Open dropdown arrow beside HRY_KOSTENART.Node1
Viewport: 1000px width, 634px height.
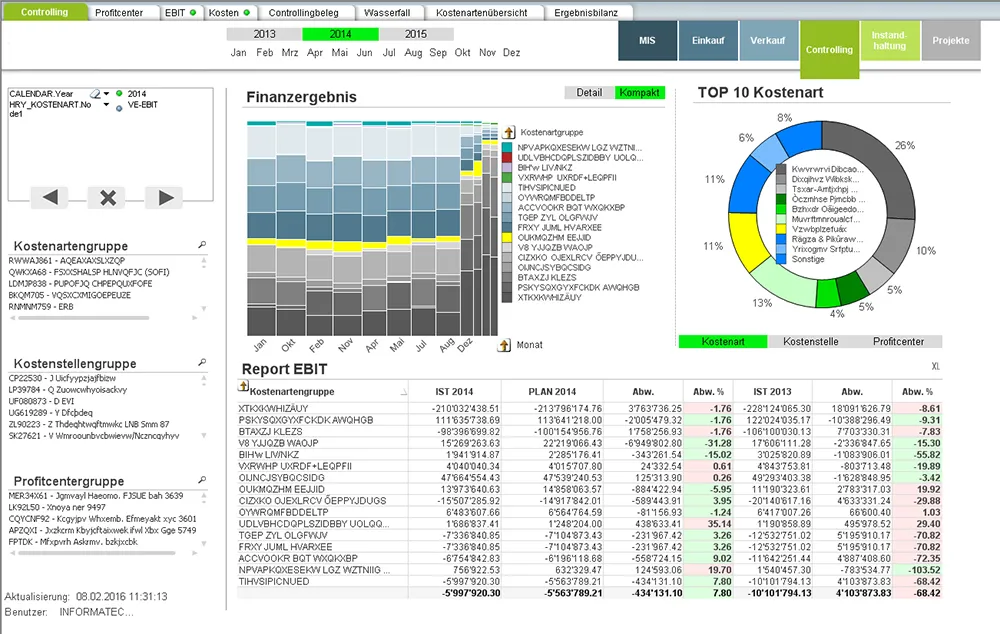[x=107, y=105]
